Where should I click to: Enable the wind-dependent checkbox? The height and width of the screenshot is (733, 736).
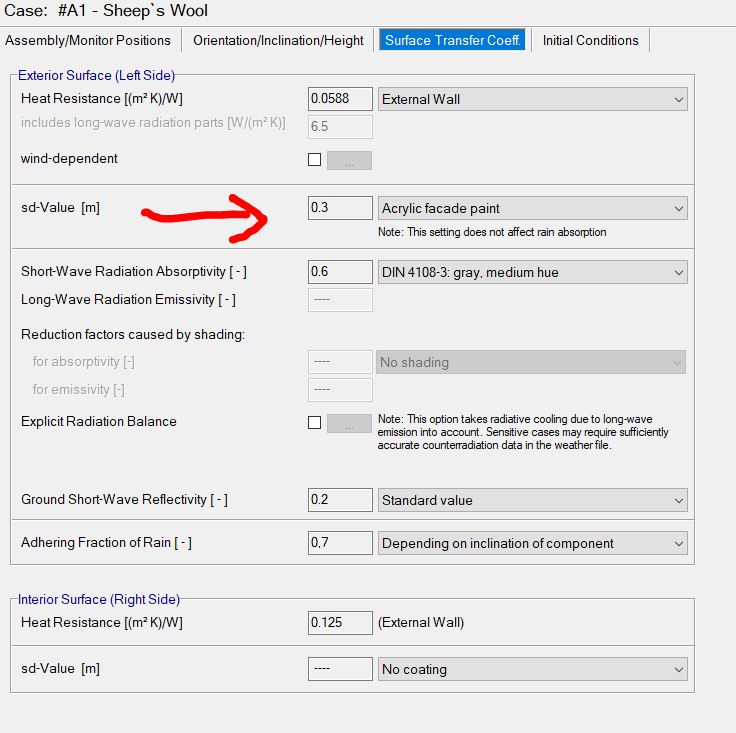click(x=315, y=160)
